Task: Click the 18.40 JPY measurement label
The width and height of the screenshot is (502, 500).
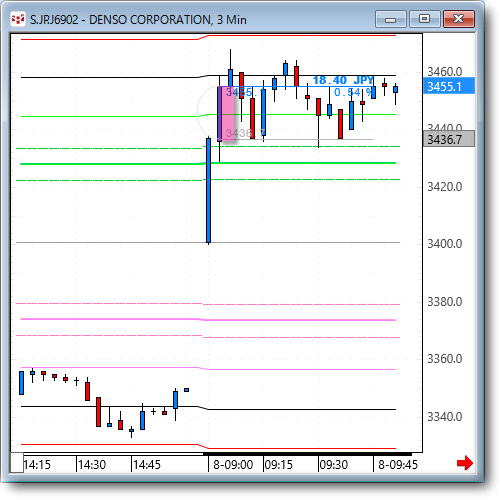Action: [x=343, y=80]
